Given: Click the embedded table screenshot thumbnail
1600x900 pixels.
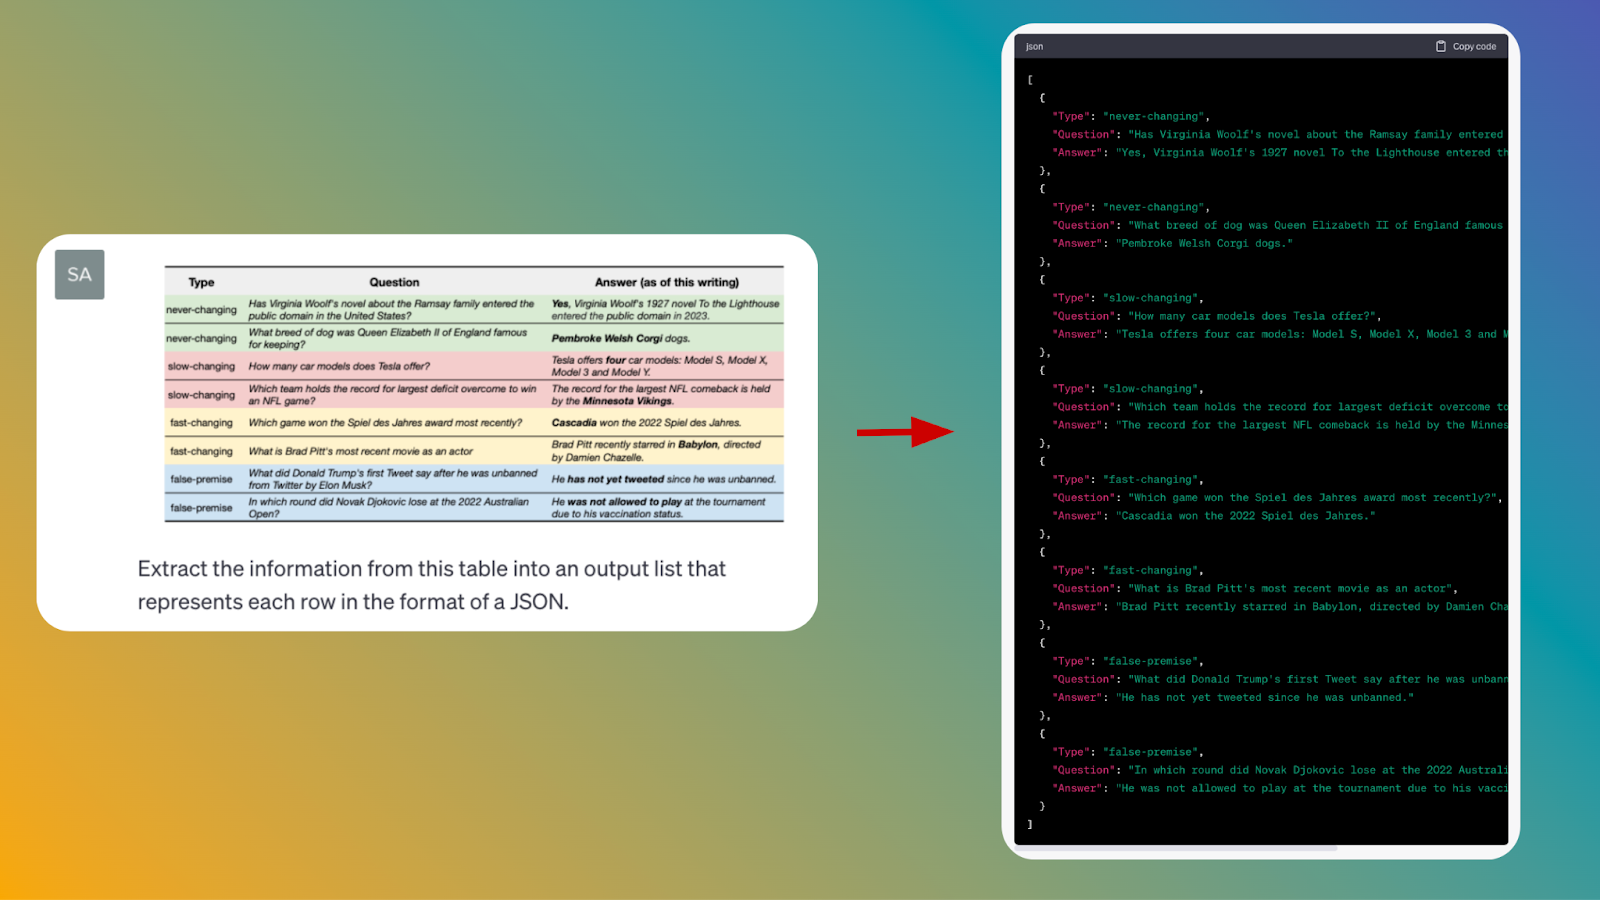Looking at the screenshot, I should (x=473, y=393).
